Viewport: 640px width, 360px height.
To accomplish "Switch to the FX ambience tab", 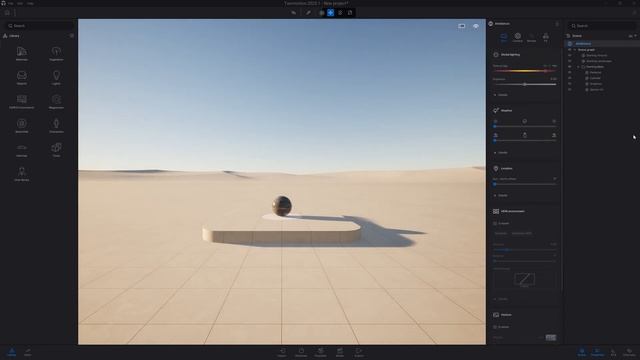I will coord(546,38).
